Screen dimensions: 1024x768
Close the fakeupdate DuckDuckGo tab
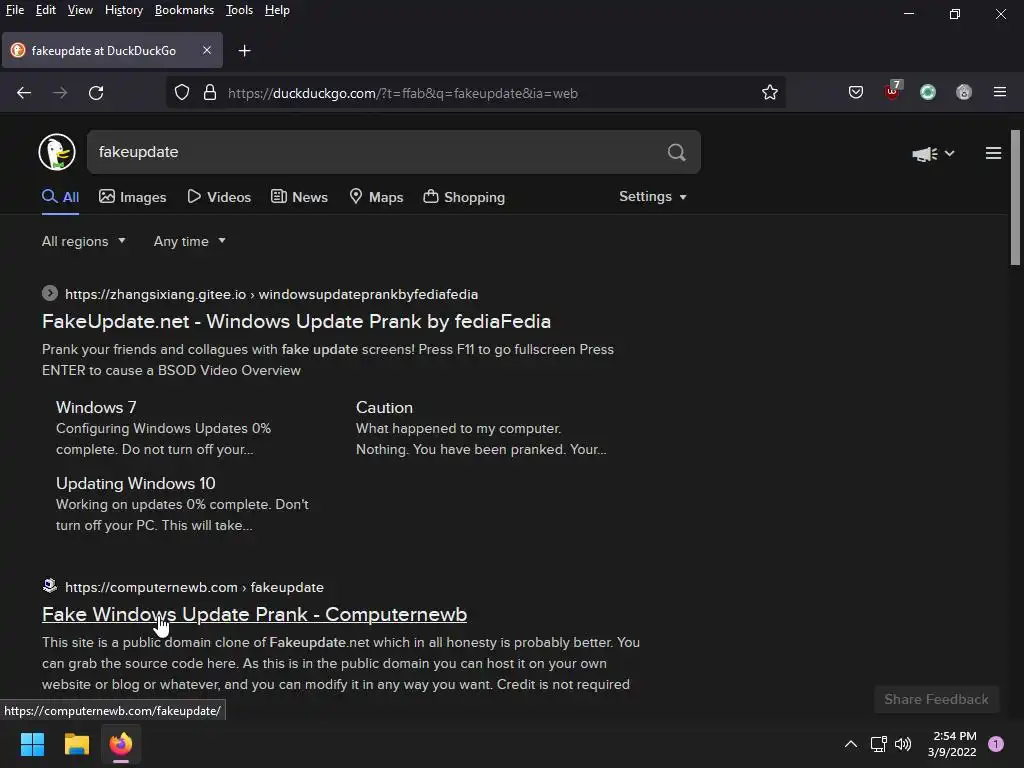206,50
